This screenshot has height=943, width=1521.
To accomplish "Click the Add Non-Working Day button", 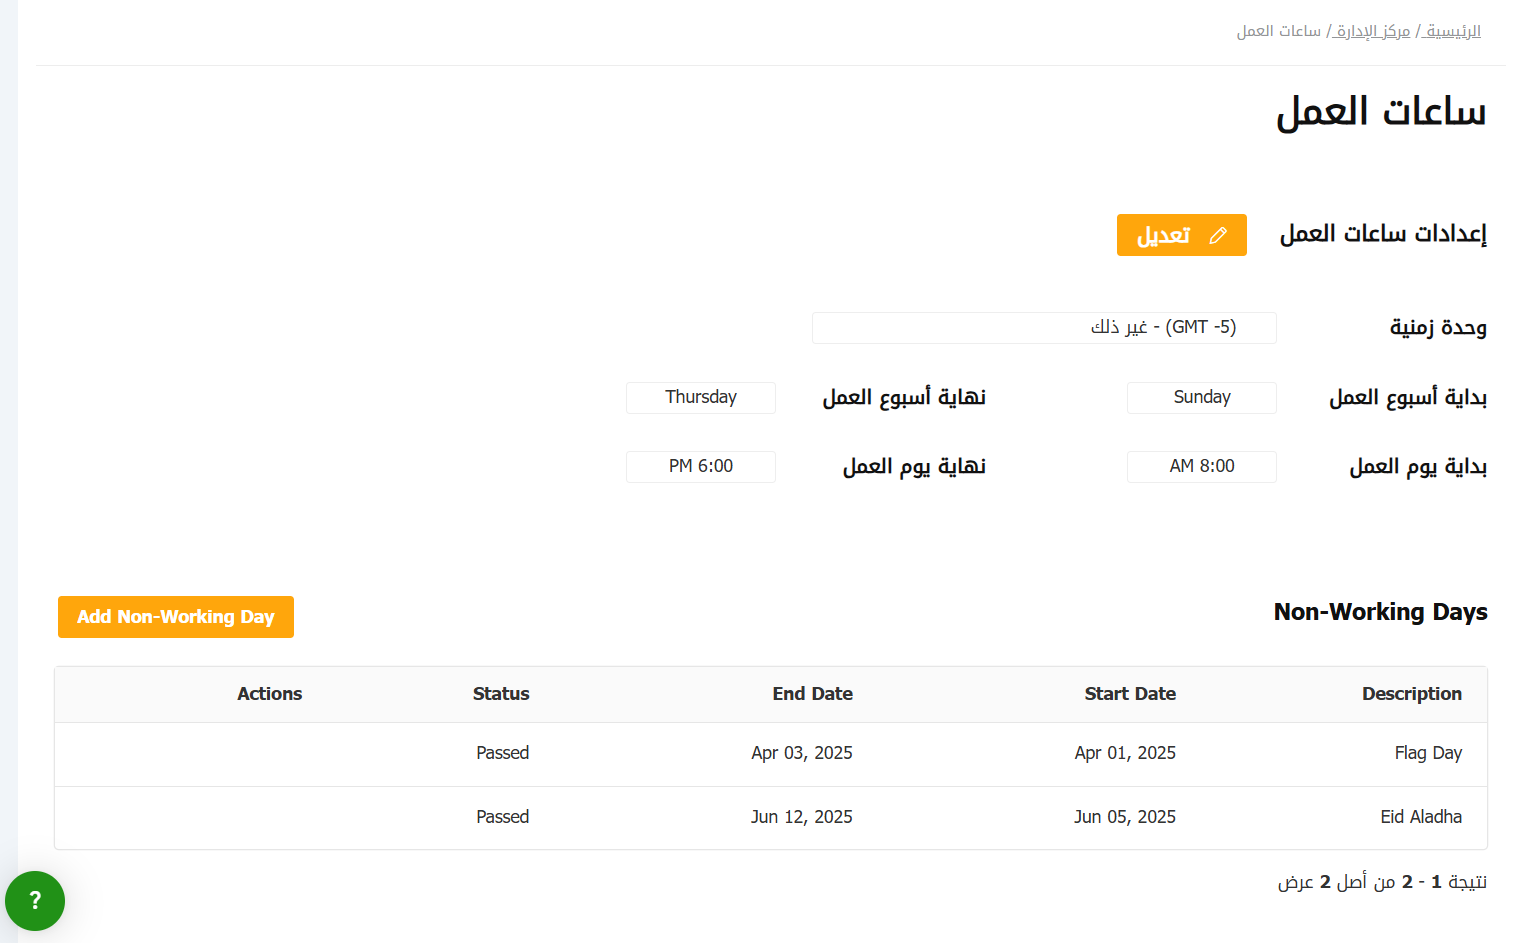I will [x=176, y=617].
